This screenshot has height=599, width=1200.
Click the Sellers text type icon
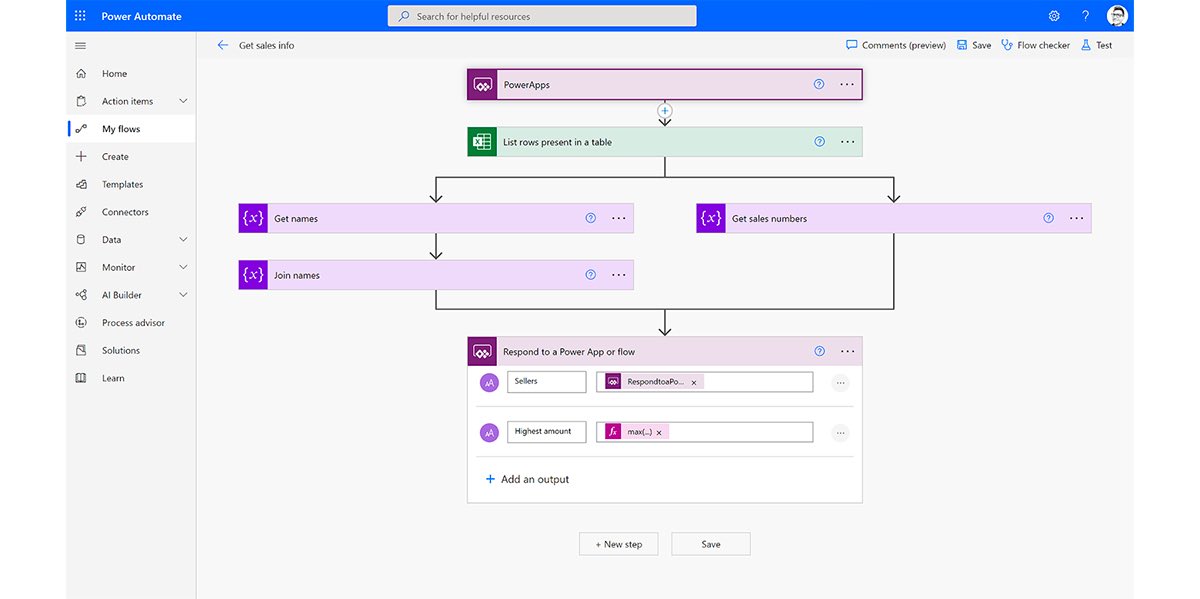pos(489,382)
